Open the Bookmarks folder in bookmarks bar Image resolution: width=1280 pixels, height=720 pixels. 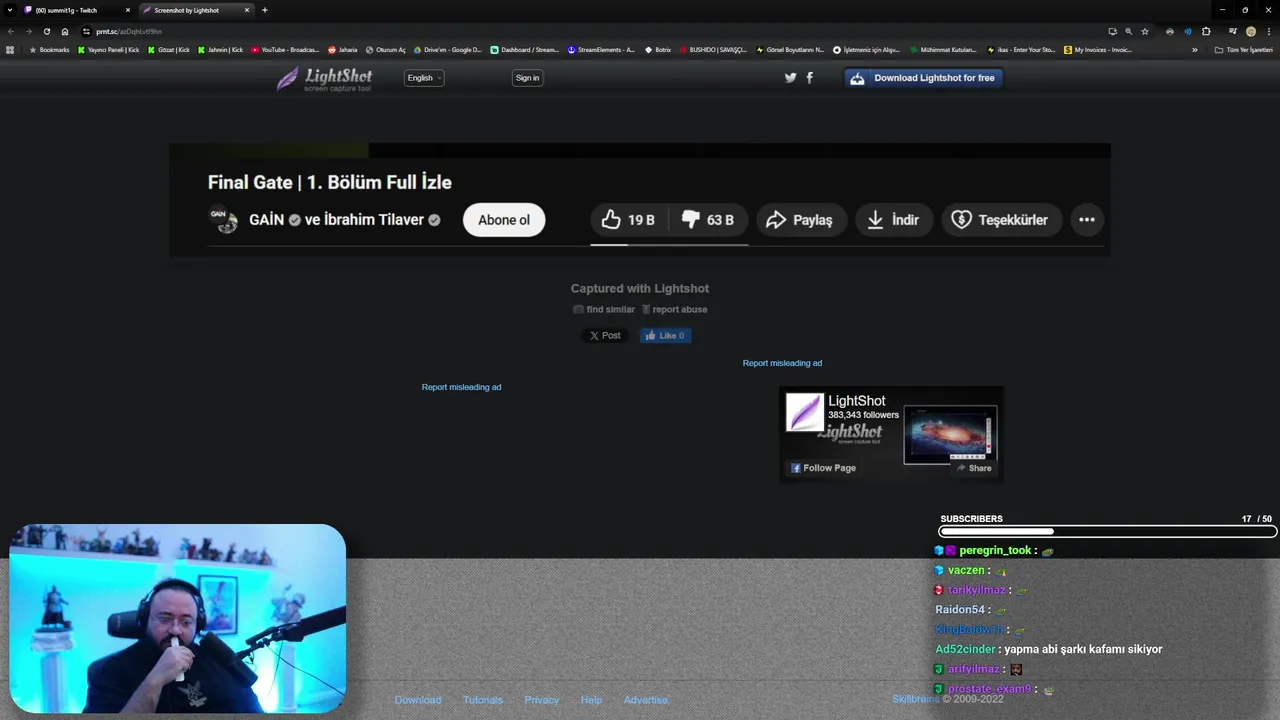click(x=49, y=50)
